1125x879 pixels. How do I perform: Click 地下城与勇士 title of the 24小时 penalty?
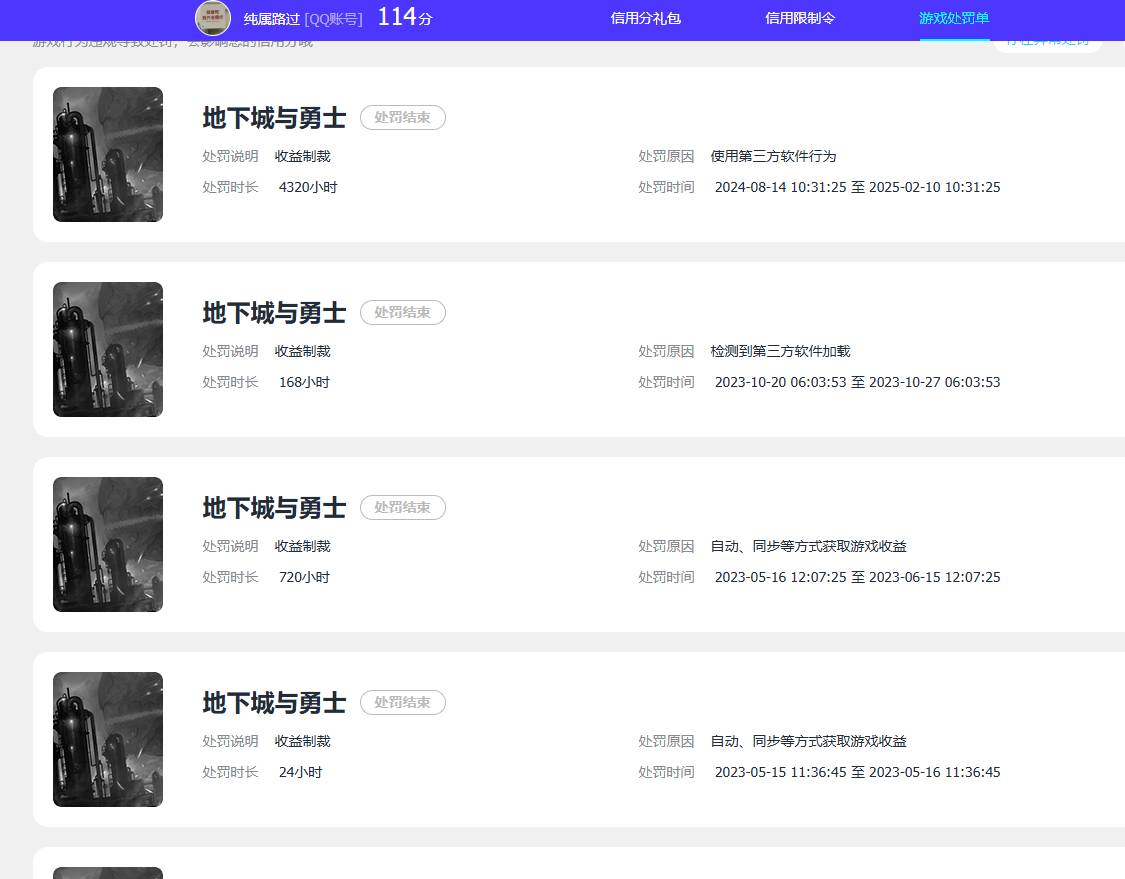274,703
